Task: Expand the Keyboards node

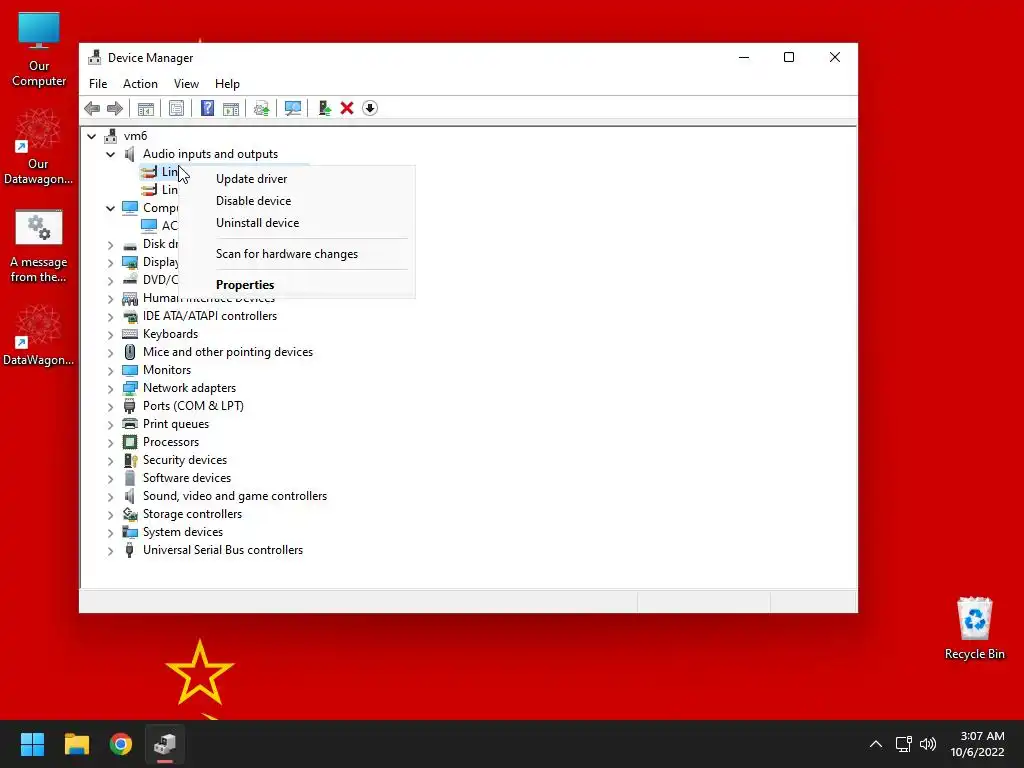Action: (x=110, y=334)
